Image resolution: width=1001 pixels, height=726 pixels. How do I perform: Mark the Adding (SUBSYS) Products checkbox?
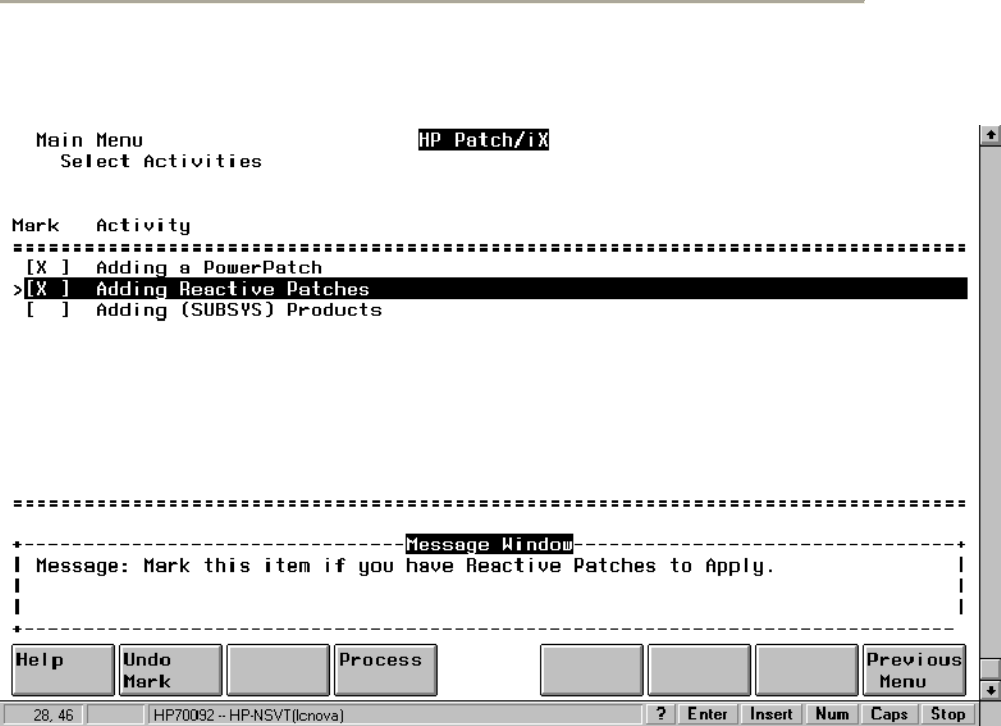(47, 310)
